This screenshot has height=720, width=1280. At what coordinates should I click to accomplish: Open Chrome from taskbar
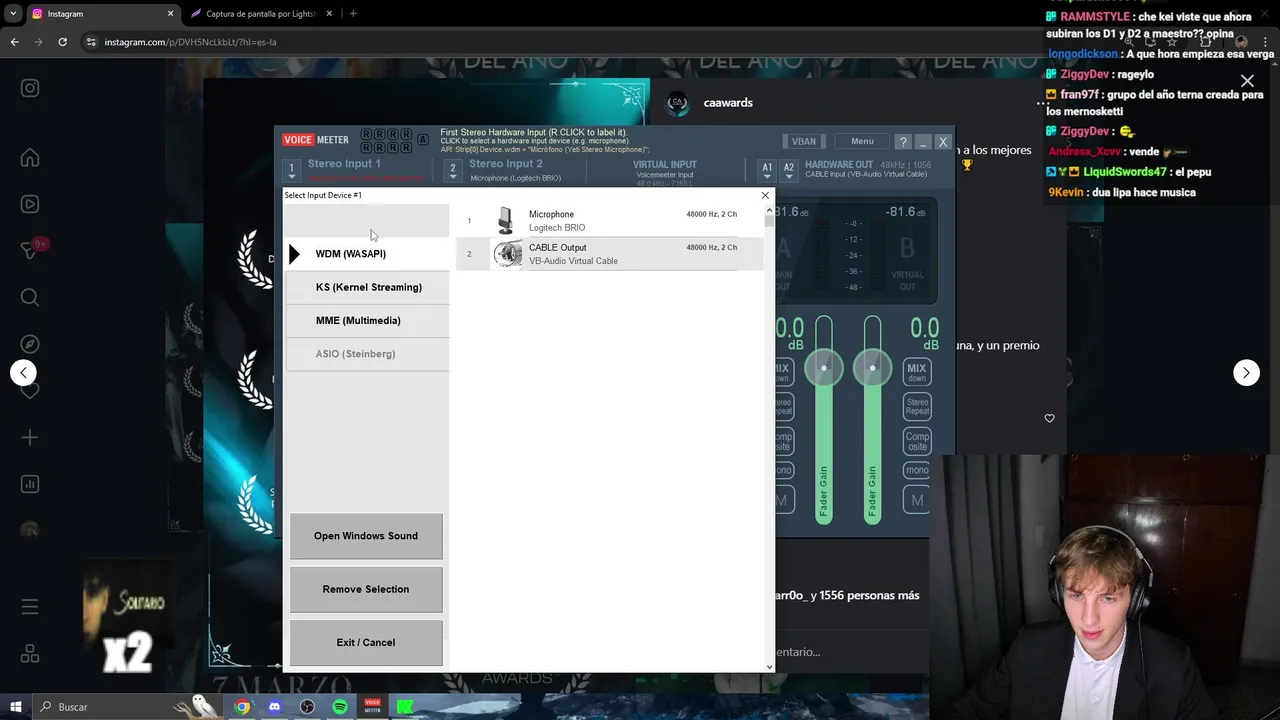pyautogui.click(x=242, y=707)
